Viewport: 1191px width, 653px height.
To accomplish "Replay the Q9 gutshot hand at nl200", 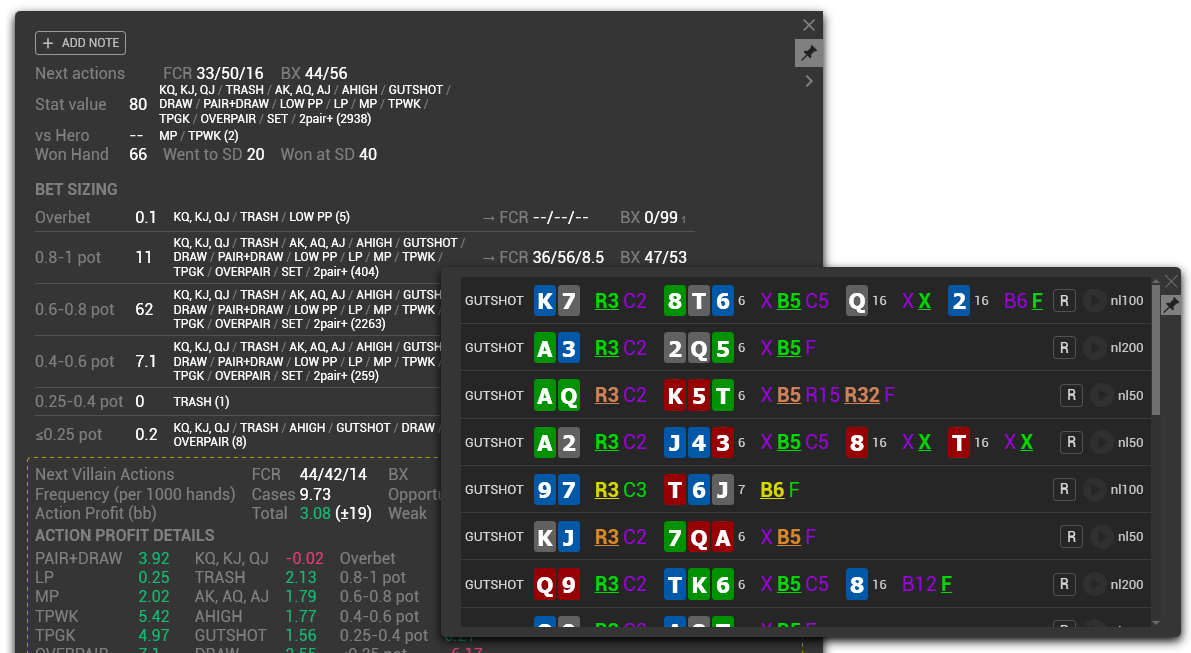I will [1095, 584].
